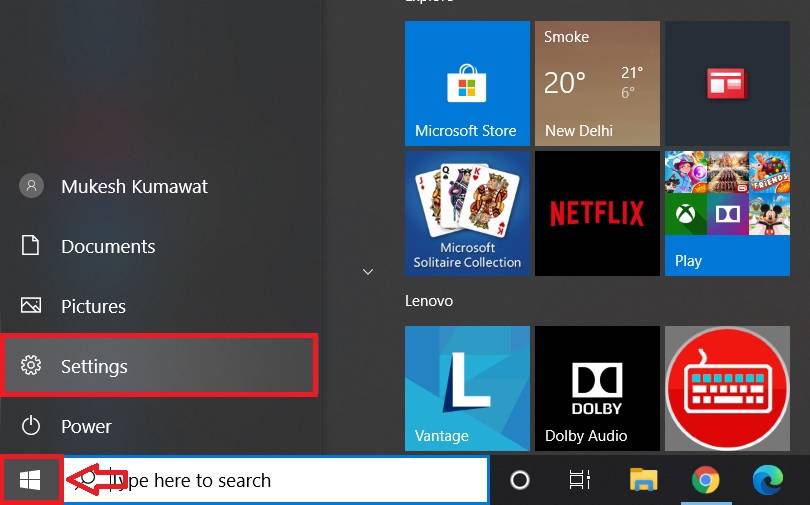
Task: Launch Google Chrome from the taskbar
Action: tap(706, 480)
